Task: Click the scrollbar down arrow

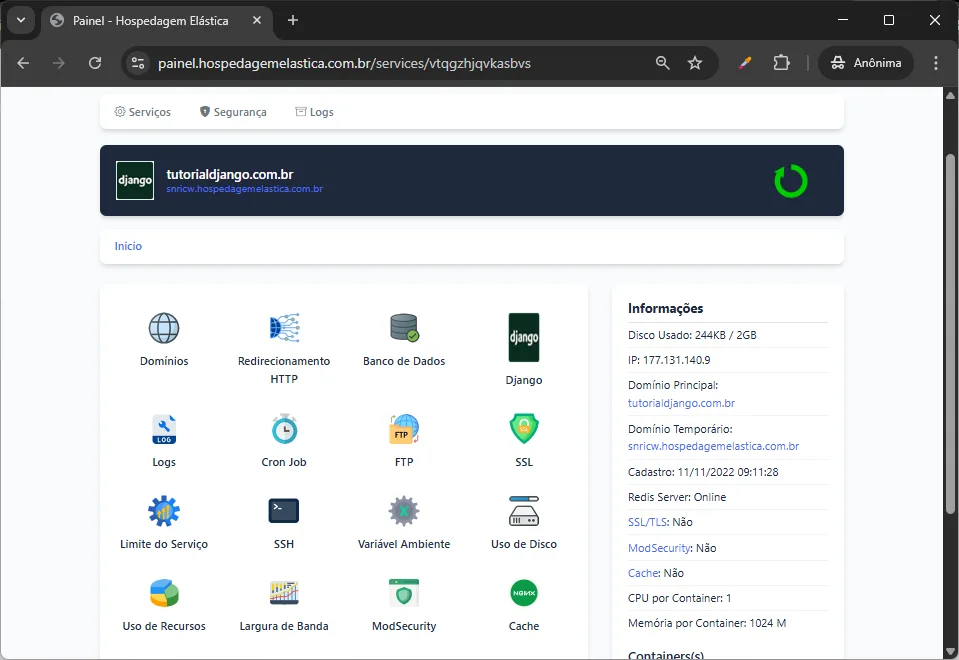Action: [x=950, y=651]
